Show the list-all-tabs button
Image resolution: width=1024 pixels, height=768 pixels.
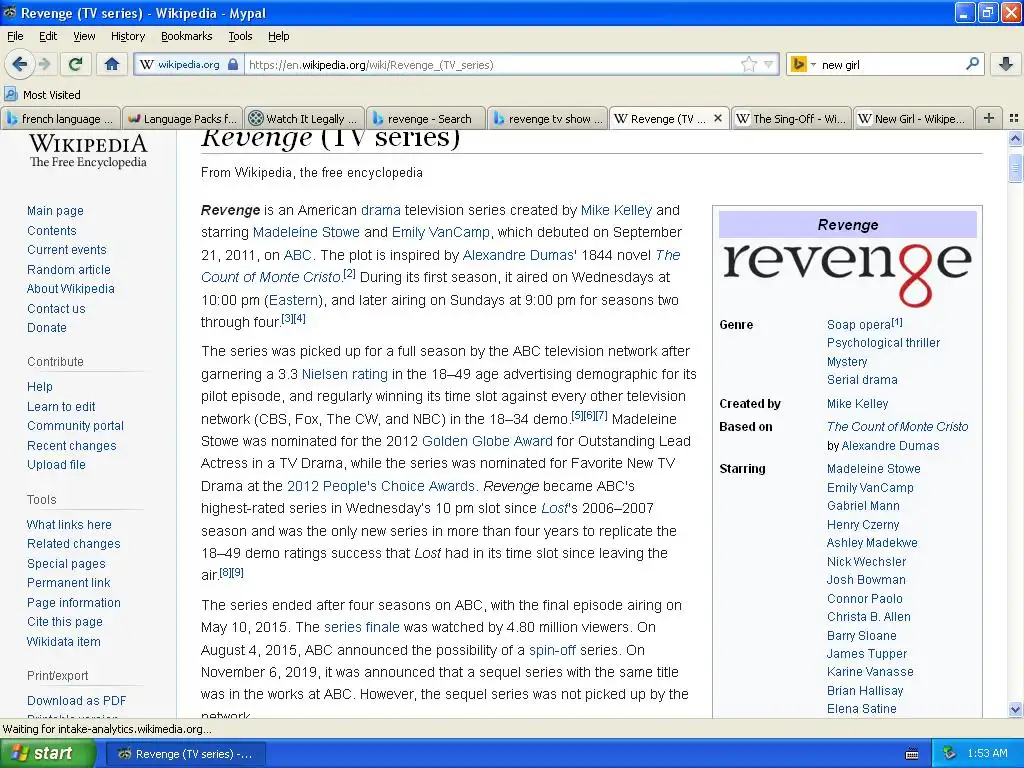pos(1014,118)
